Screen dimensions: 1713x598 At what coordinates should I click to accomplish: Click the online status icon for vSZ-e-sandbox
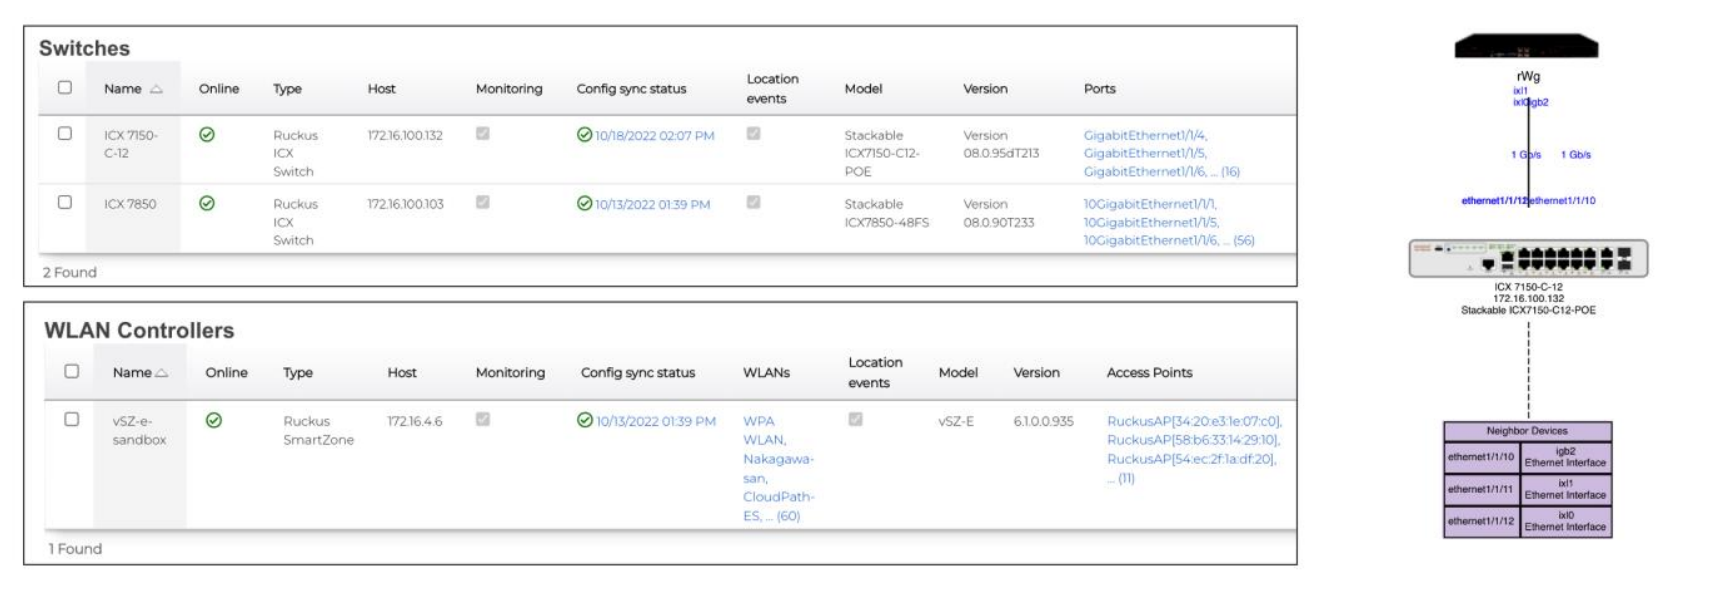214,420
